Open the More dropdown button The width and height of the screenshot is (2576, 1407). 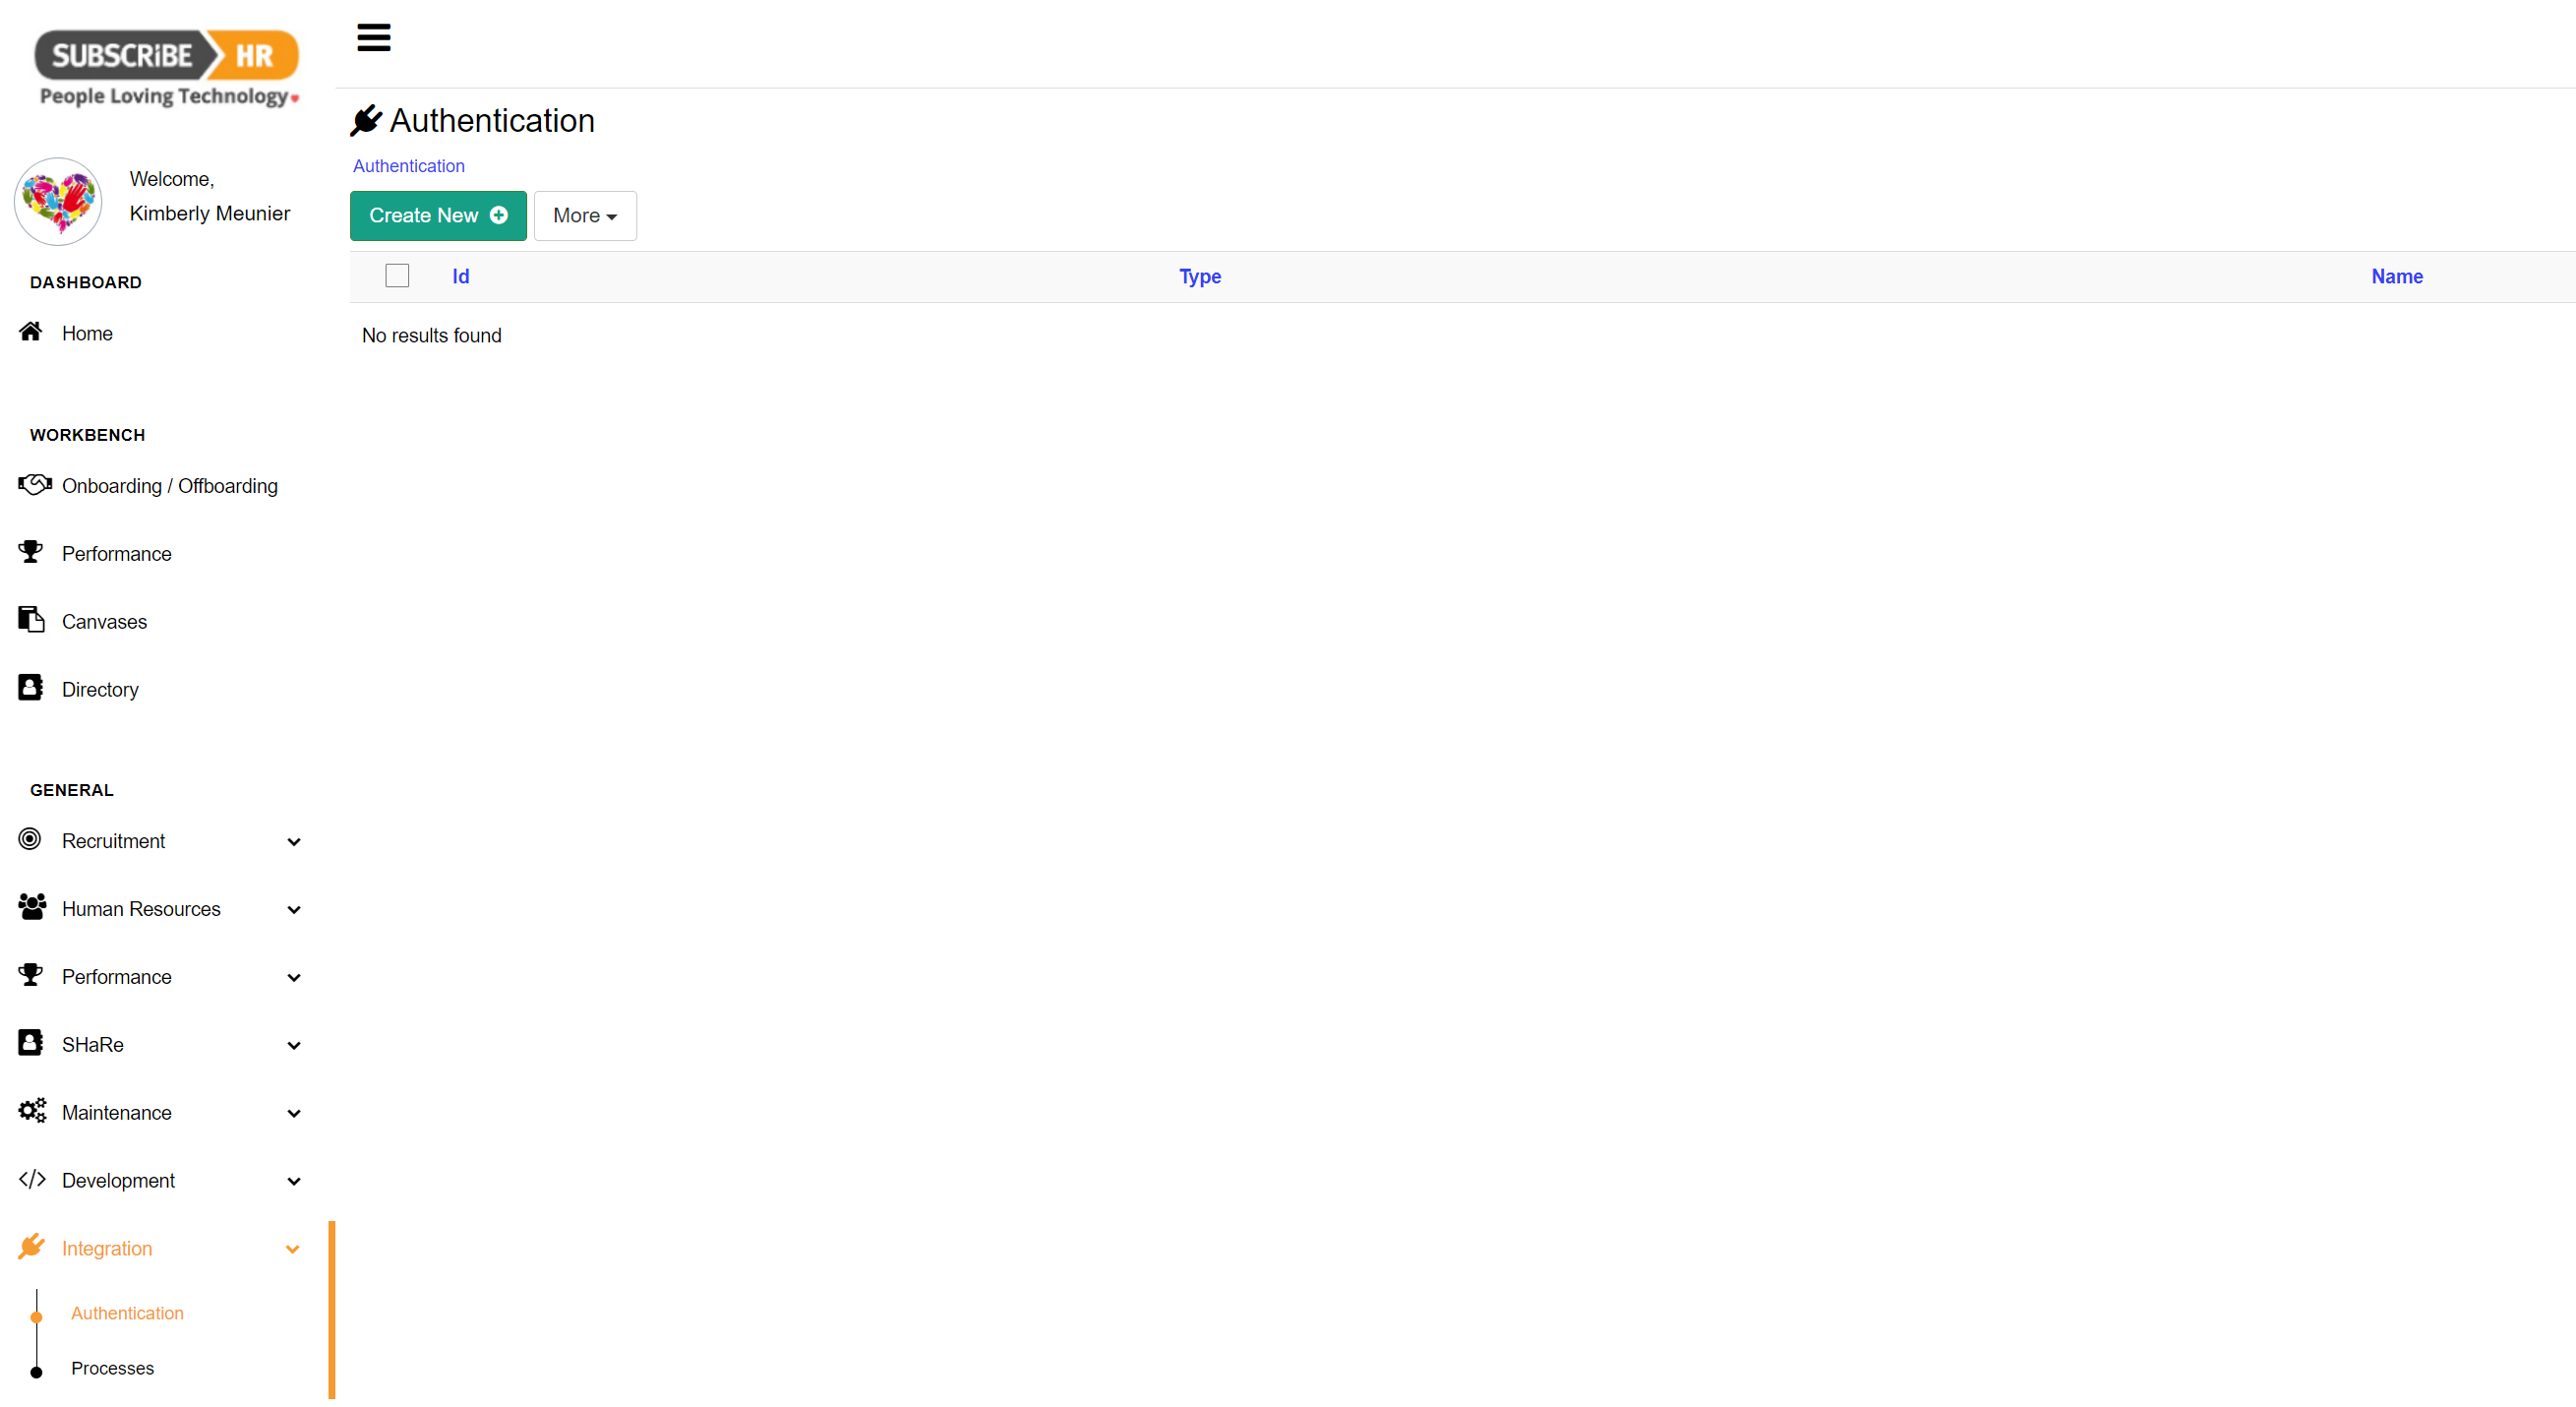click(x=583, y=214)
